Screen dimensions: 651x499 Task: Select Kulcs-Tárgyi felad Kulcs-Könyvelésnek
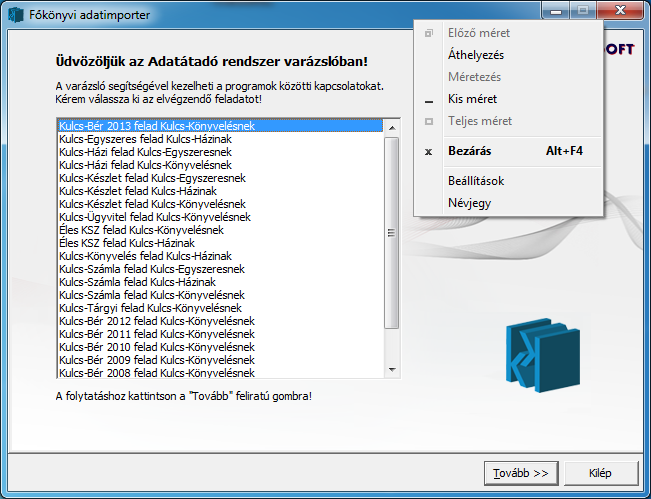click(x=220, y=308)
